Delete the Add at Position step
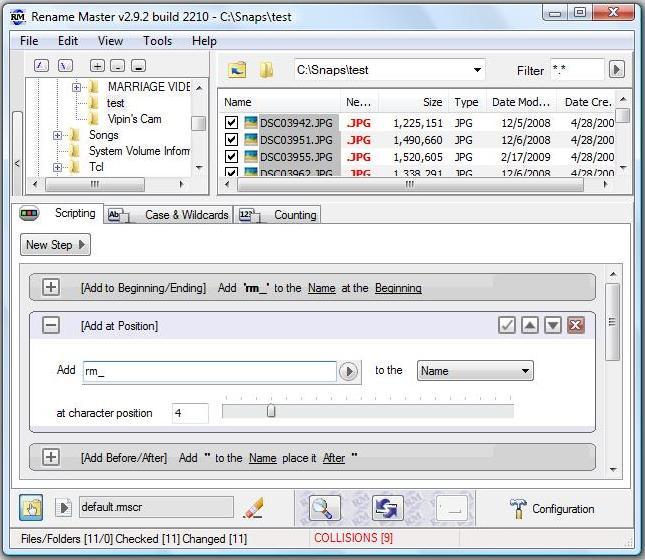 pyautogui.click(x=575, y=326)
